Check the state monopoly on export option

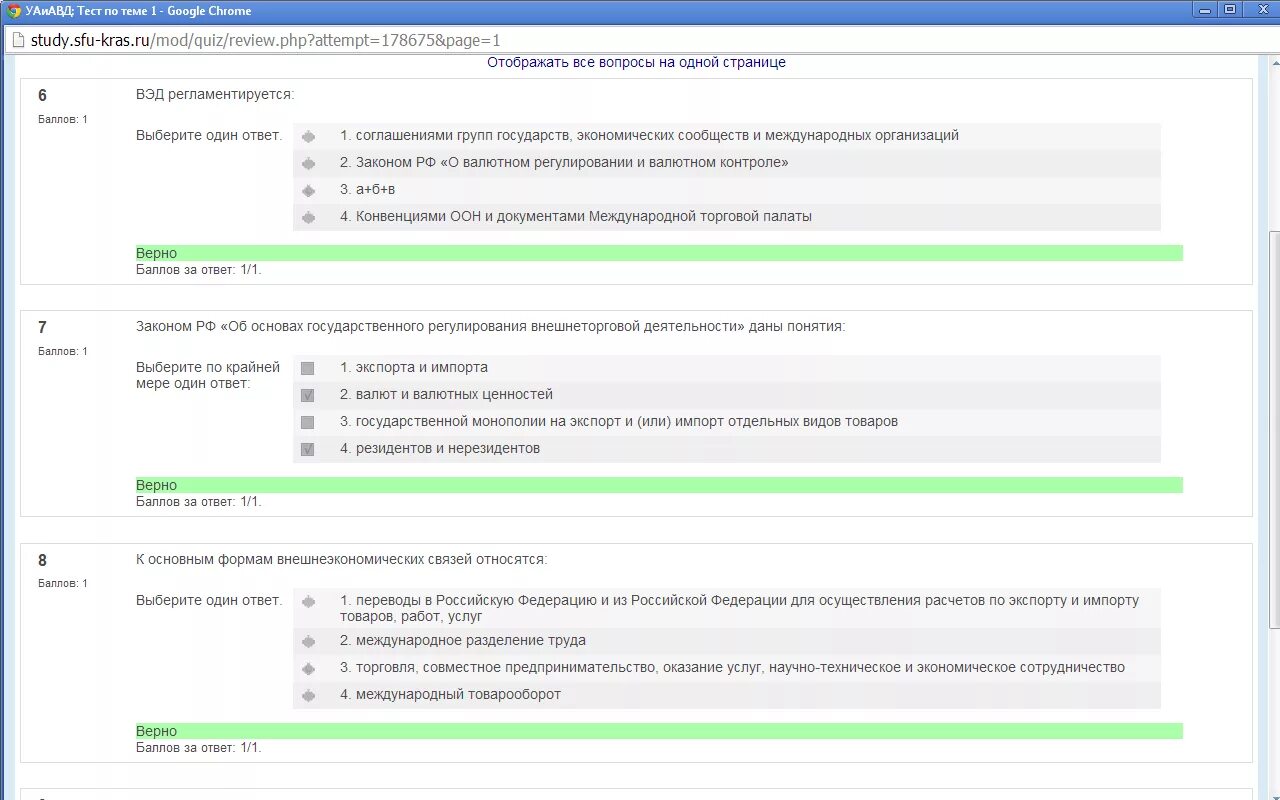(307, 422)
